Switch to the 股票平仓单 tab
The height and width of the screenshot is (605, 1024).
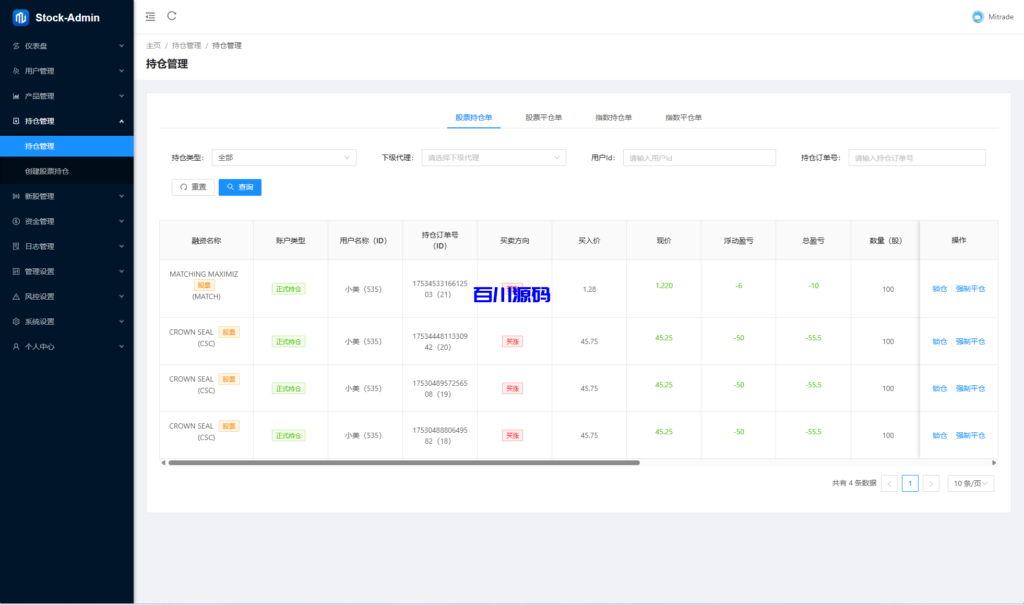[543, 117]
